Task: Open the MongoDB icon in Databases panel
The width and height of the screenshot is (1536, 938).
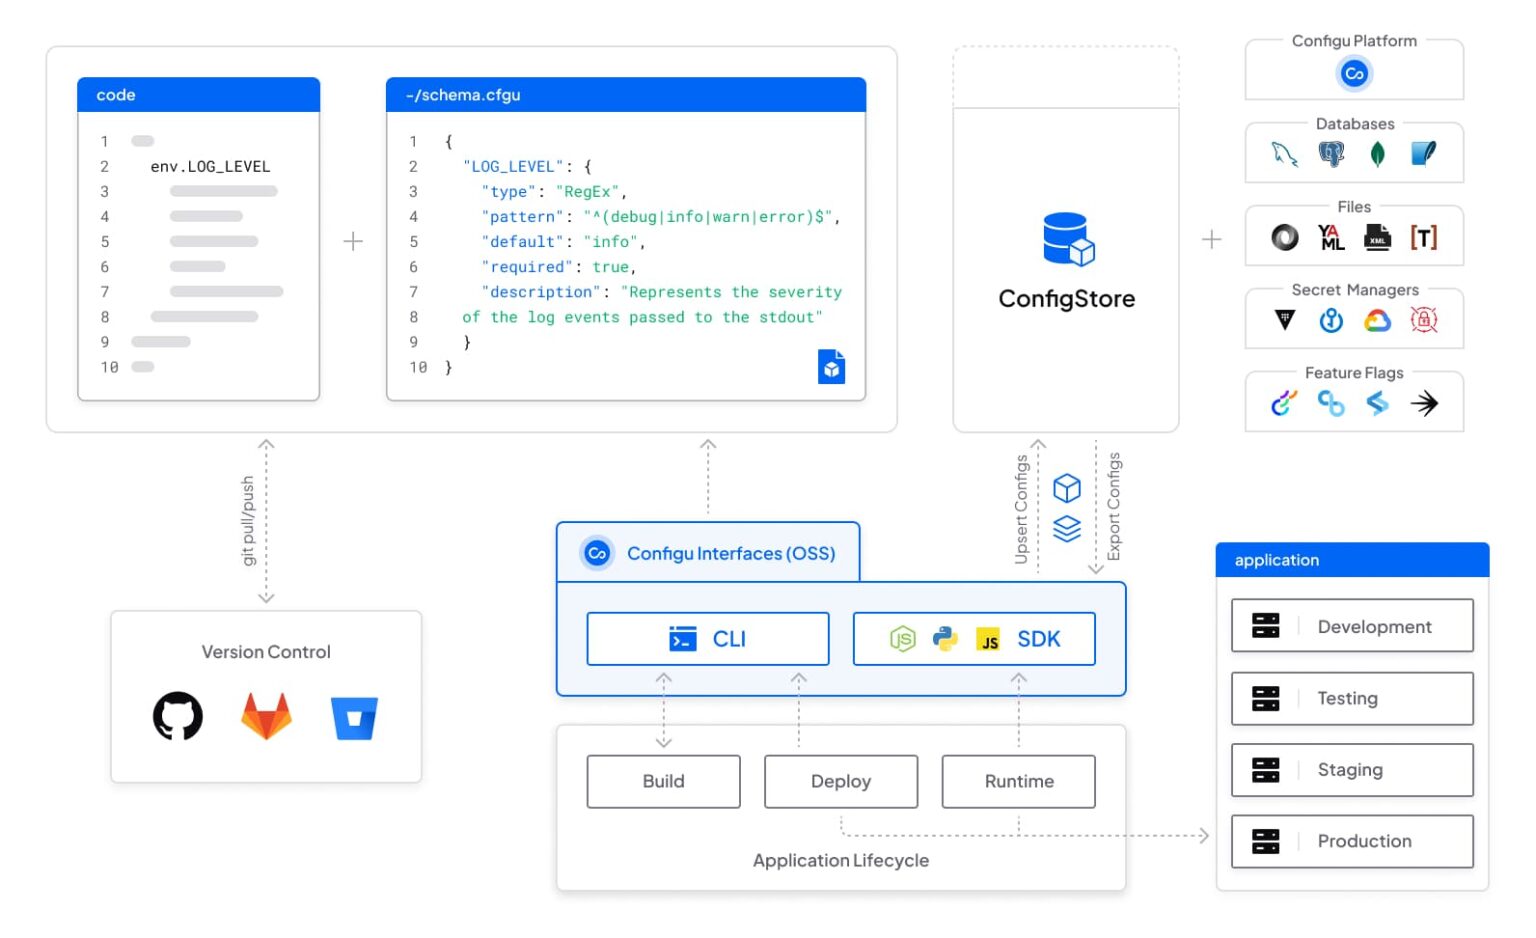Action: 1378,155
